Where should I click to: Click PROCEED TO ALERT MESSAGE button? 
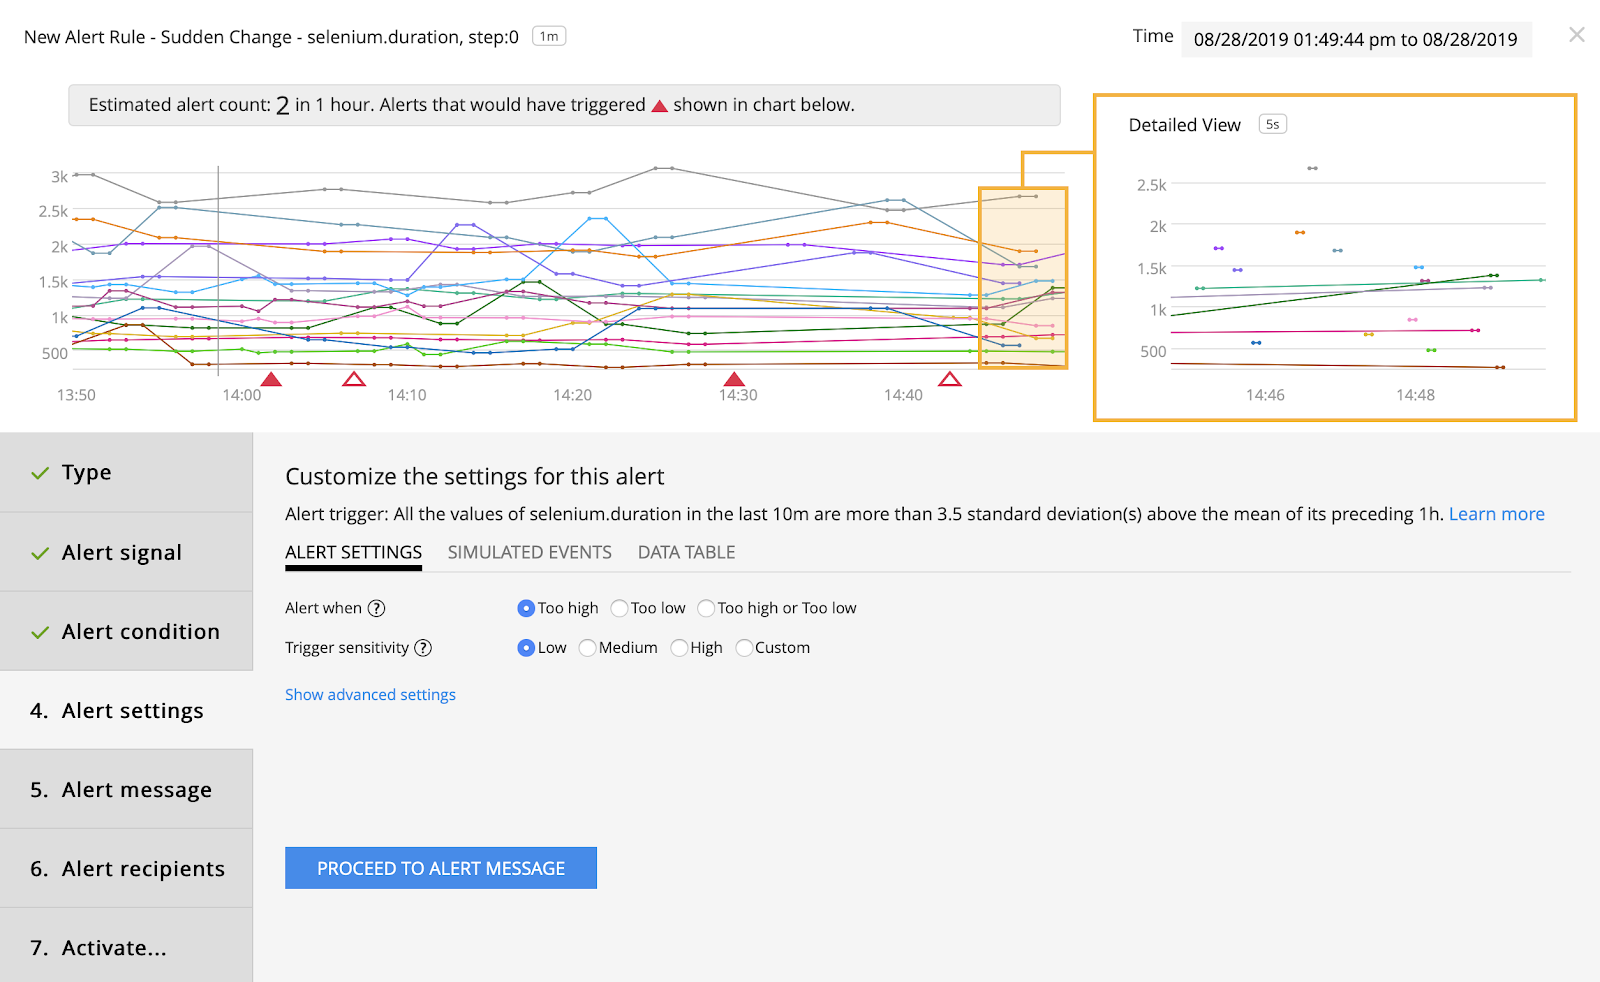[x=441, y=868]
